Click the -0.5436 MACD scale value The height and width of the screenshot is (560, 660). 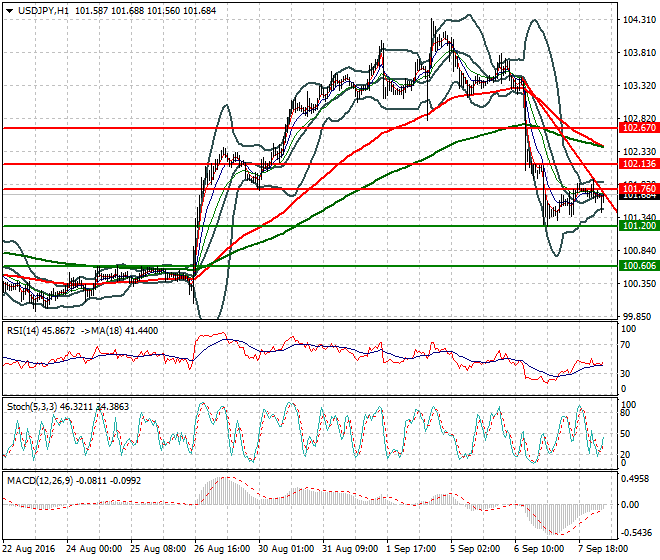click(637, 533)
